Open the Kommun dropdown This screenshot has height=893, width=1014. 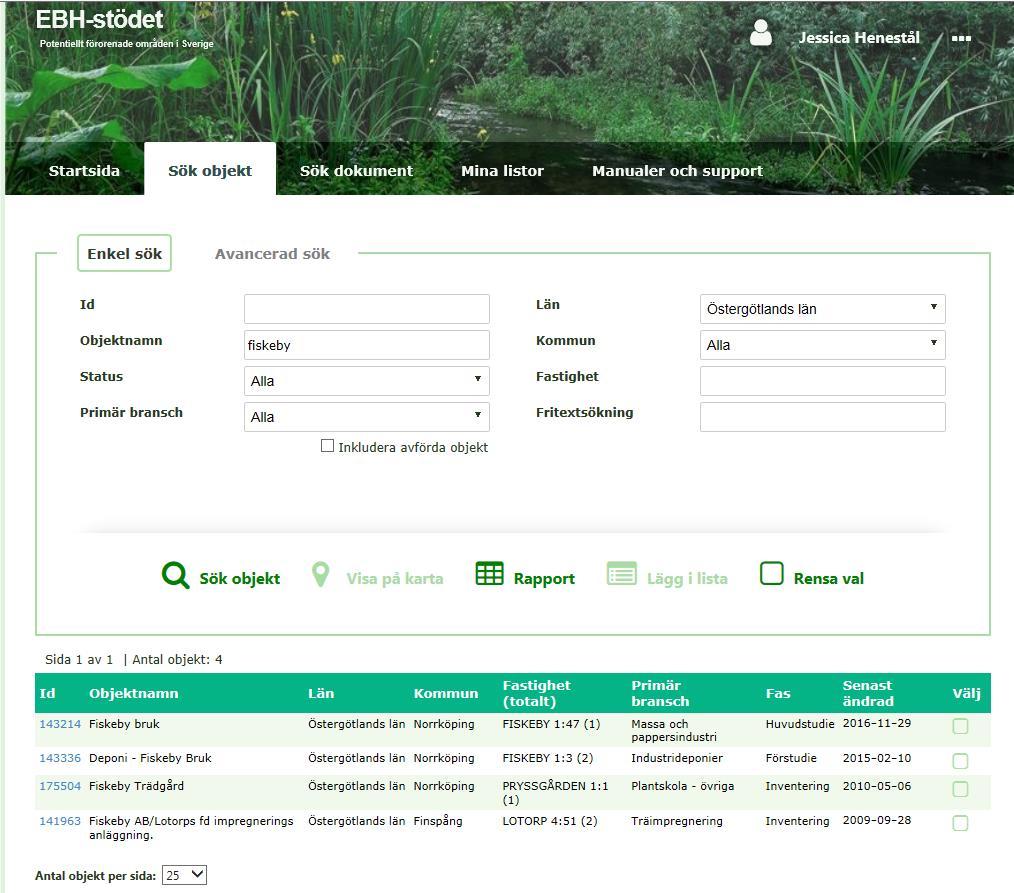[823, 345]
